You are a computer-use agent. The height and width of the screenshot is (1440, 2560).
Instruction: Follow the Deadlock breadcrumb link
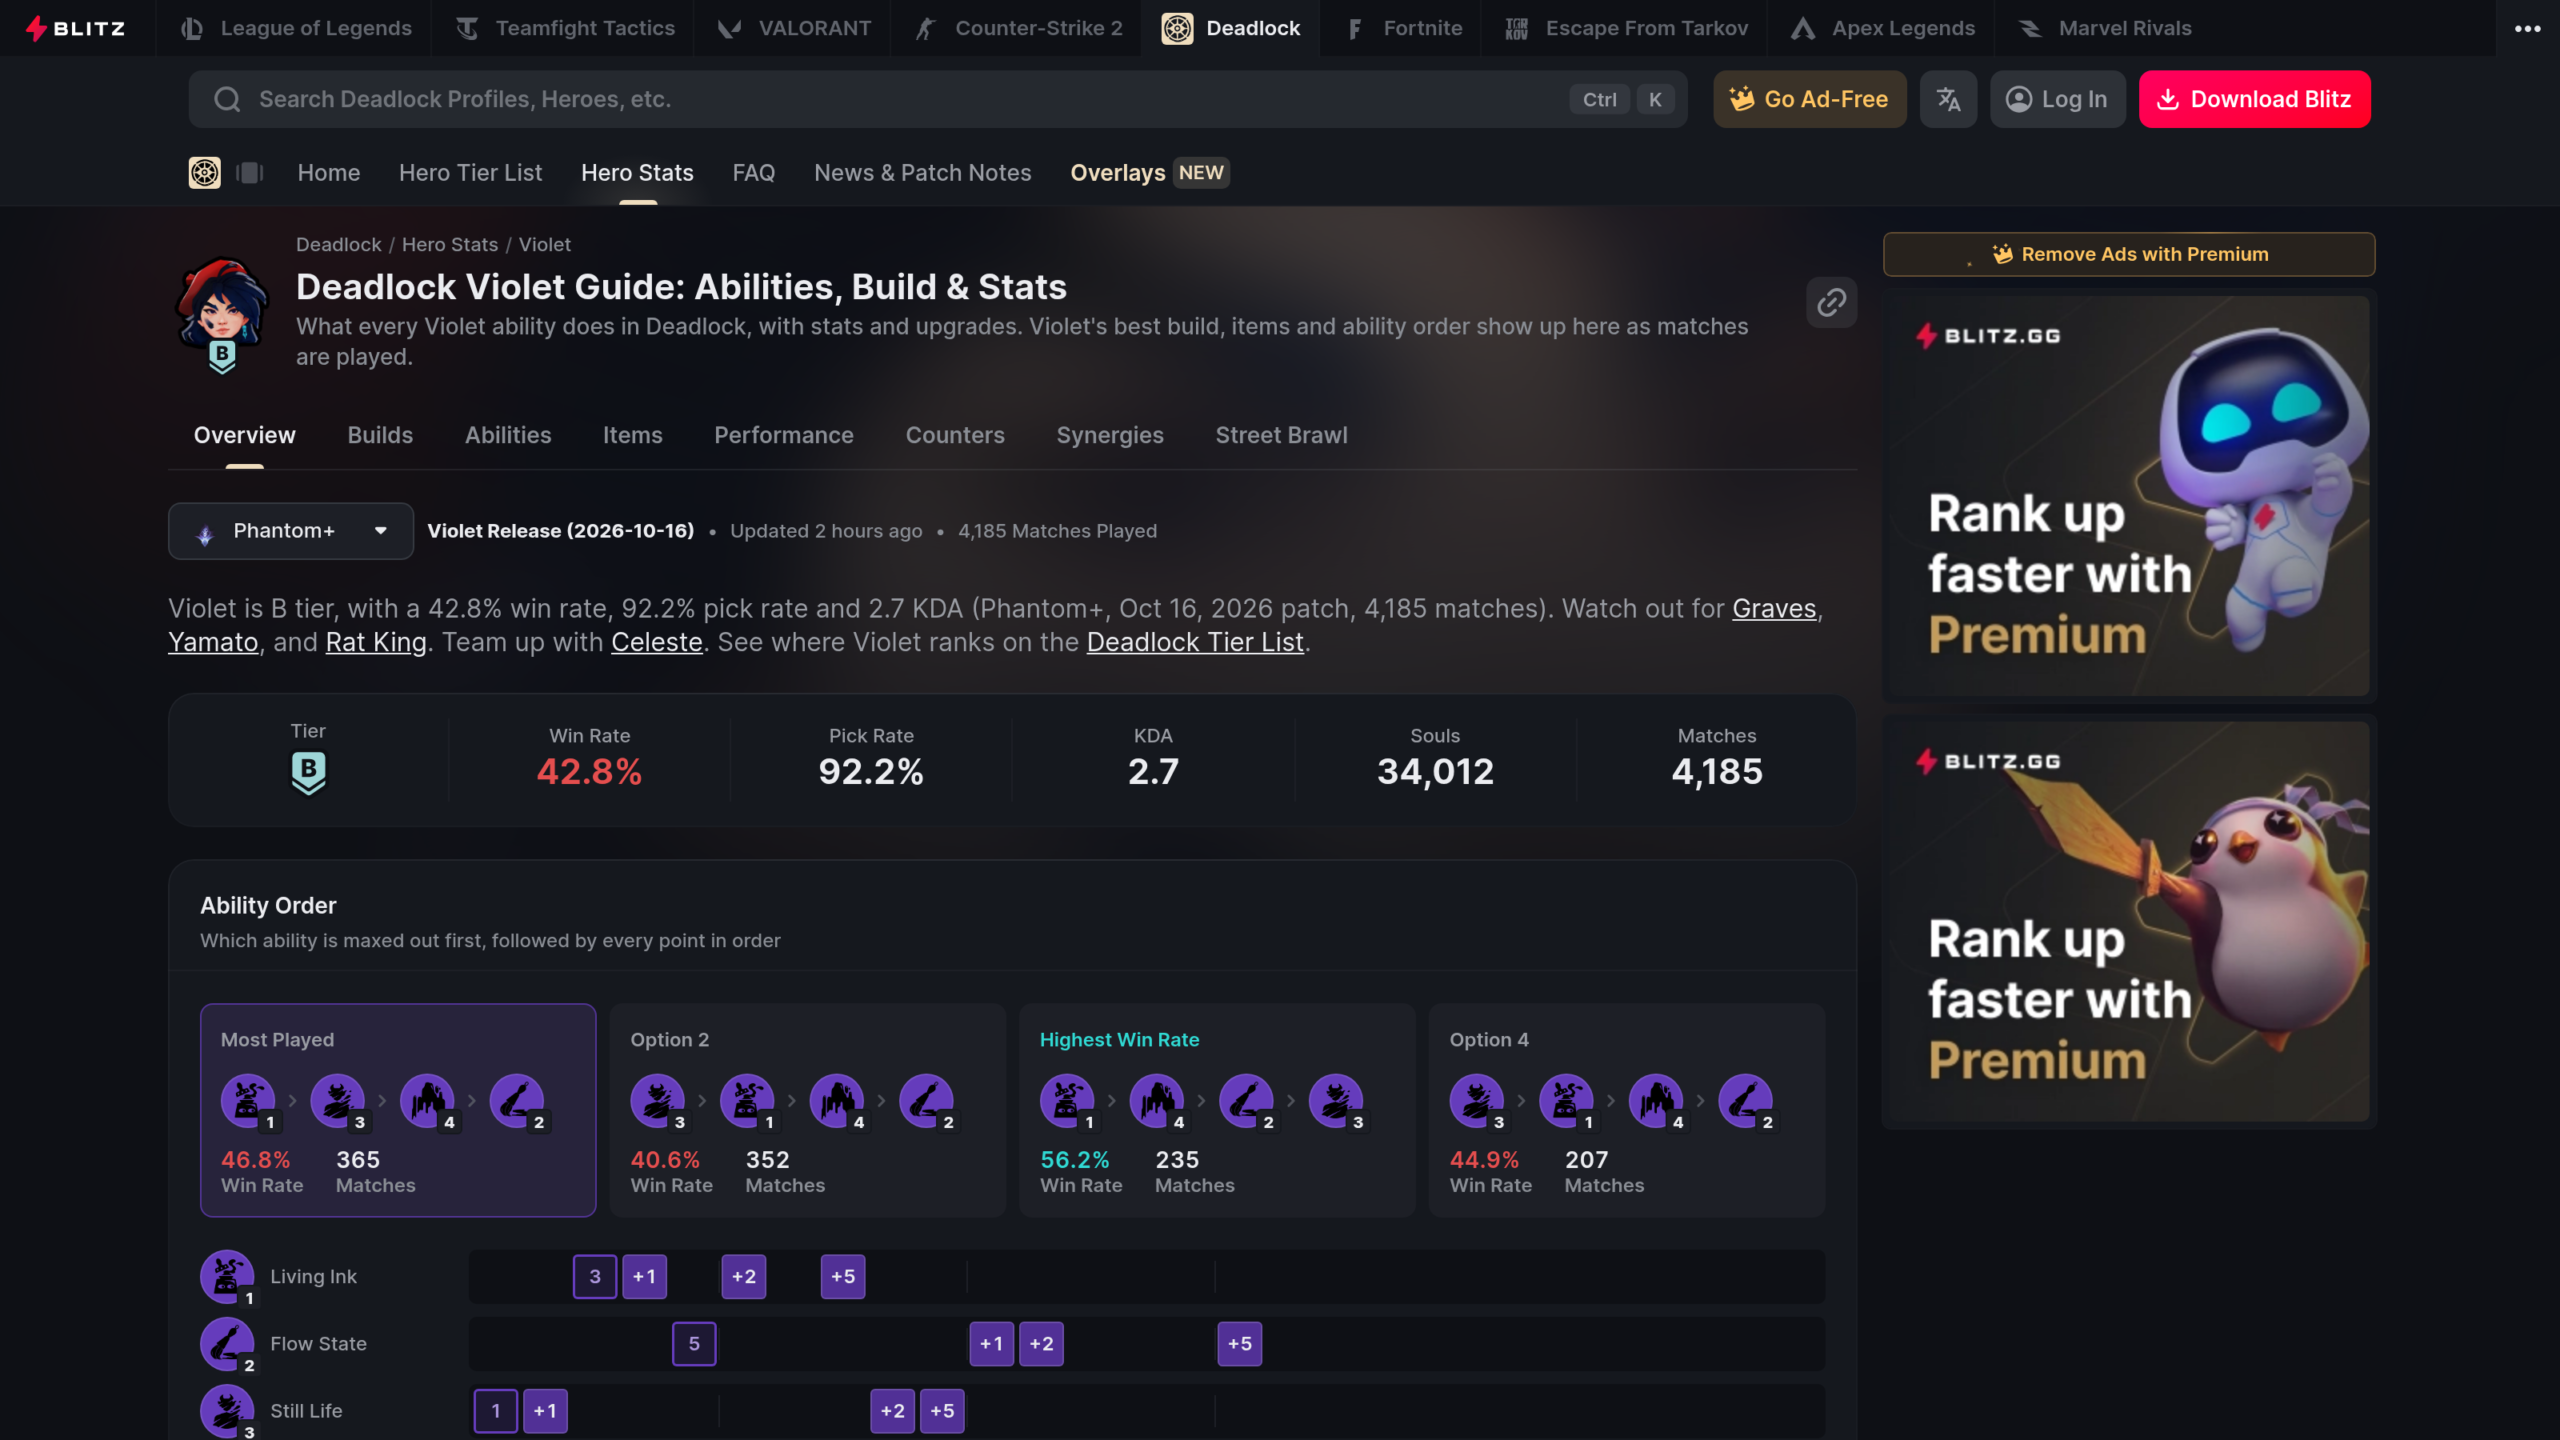338,245
